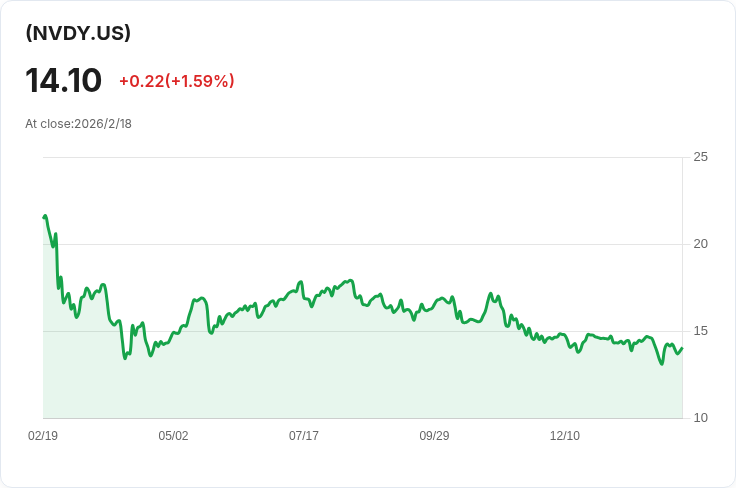Image resolution: width=736 pixels, height=488 pixels.
Task: Click the 15 value on the price axis
Action: tap(700, 331)
